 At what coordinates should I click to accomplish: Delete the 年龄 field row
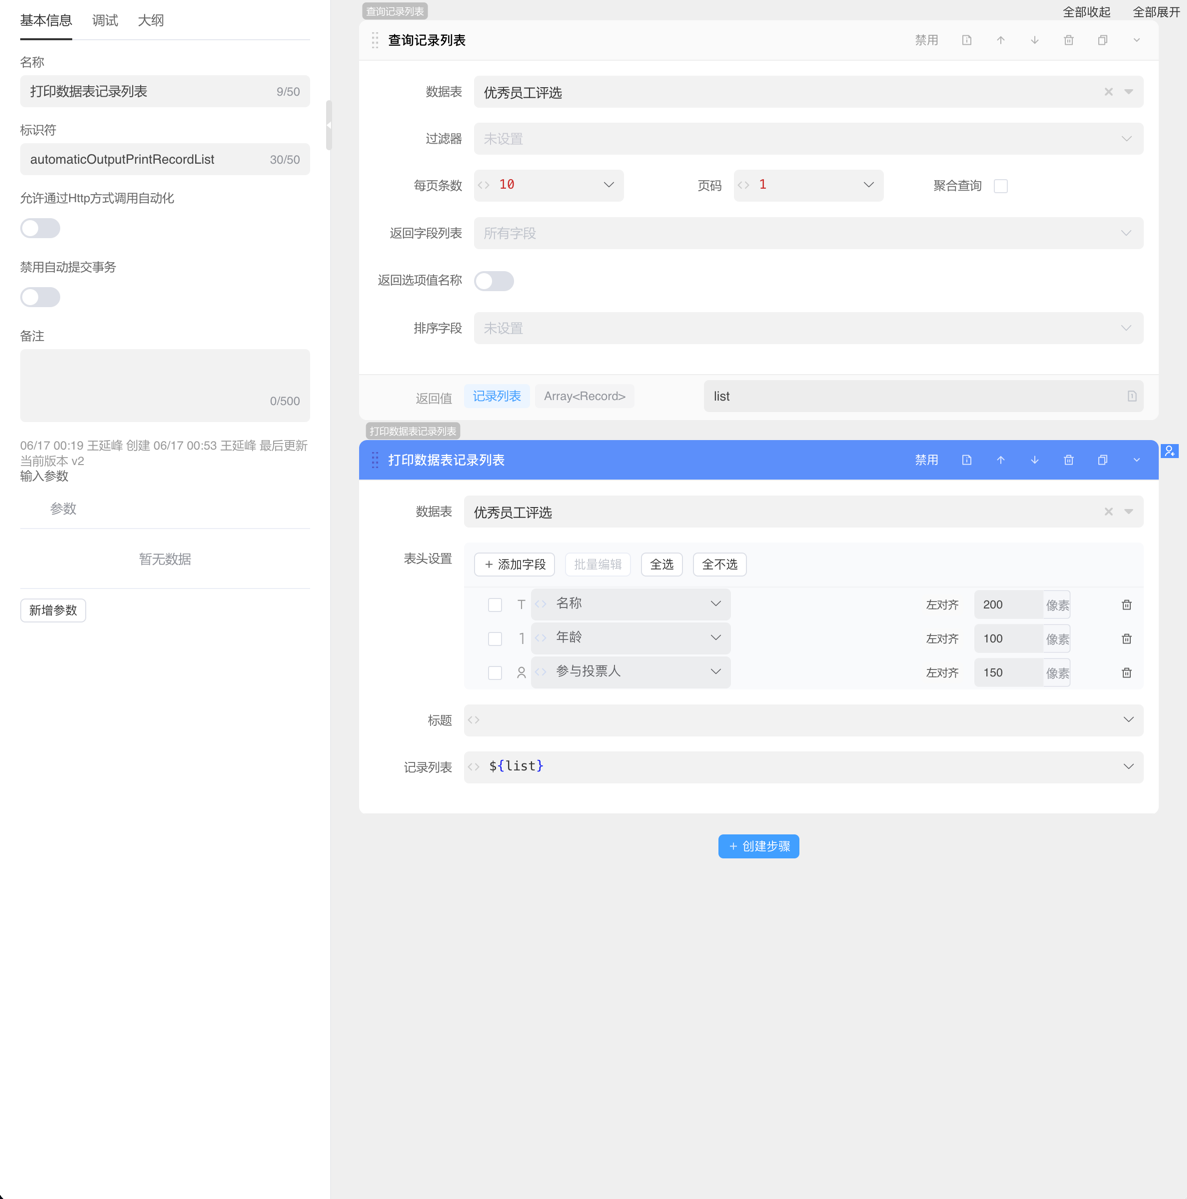[x=1126, y=639]
